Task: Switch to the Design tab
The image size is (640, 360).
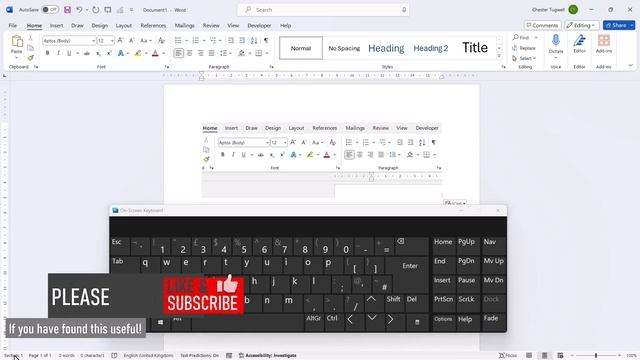Action: (99, 25)
